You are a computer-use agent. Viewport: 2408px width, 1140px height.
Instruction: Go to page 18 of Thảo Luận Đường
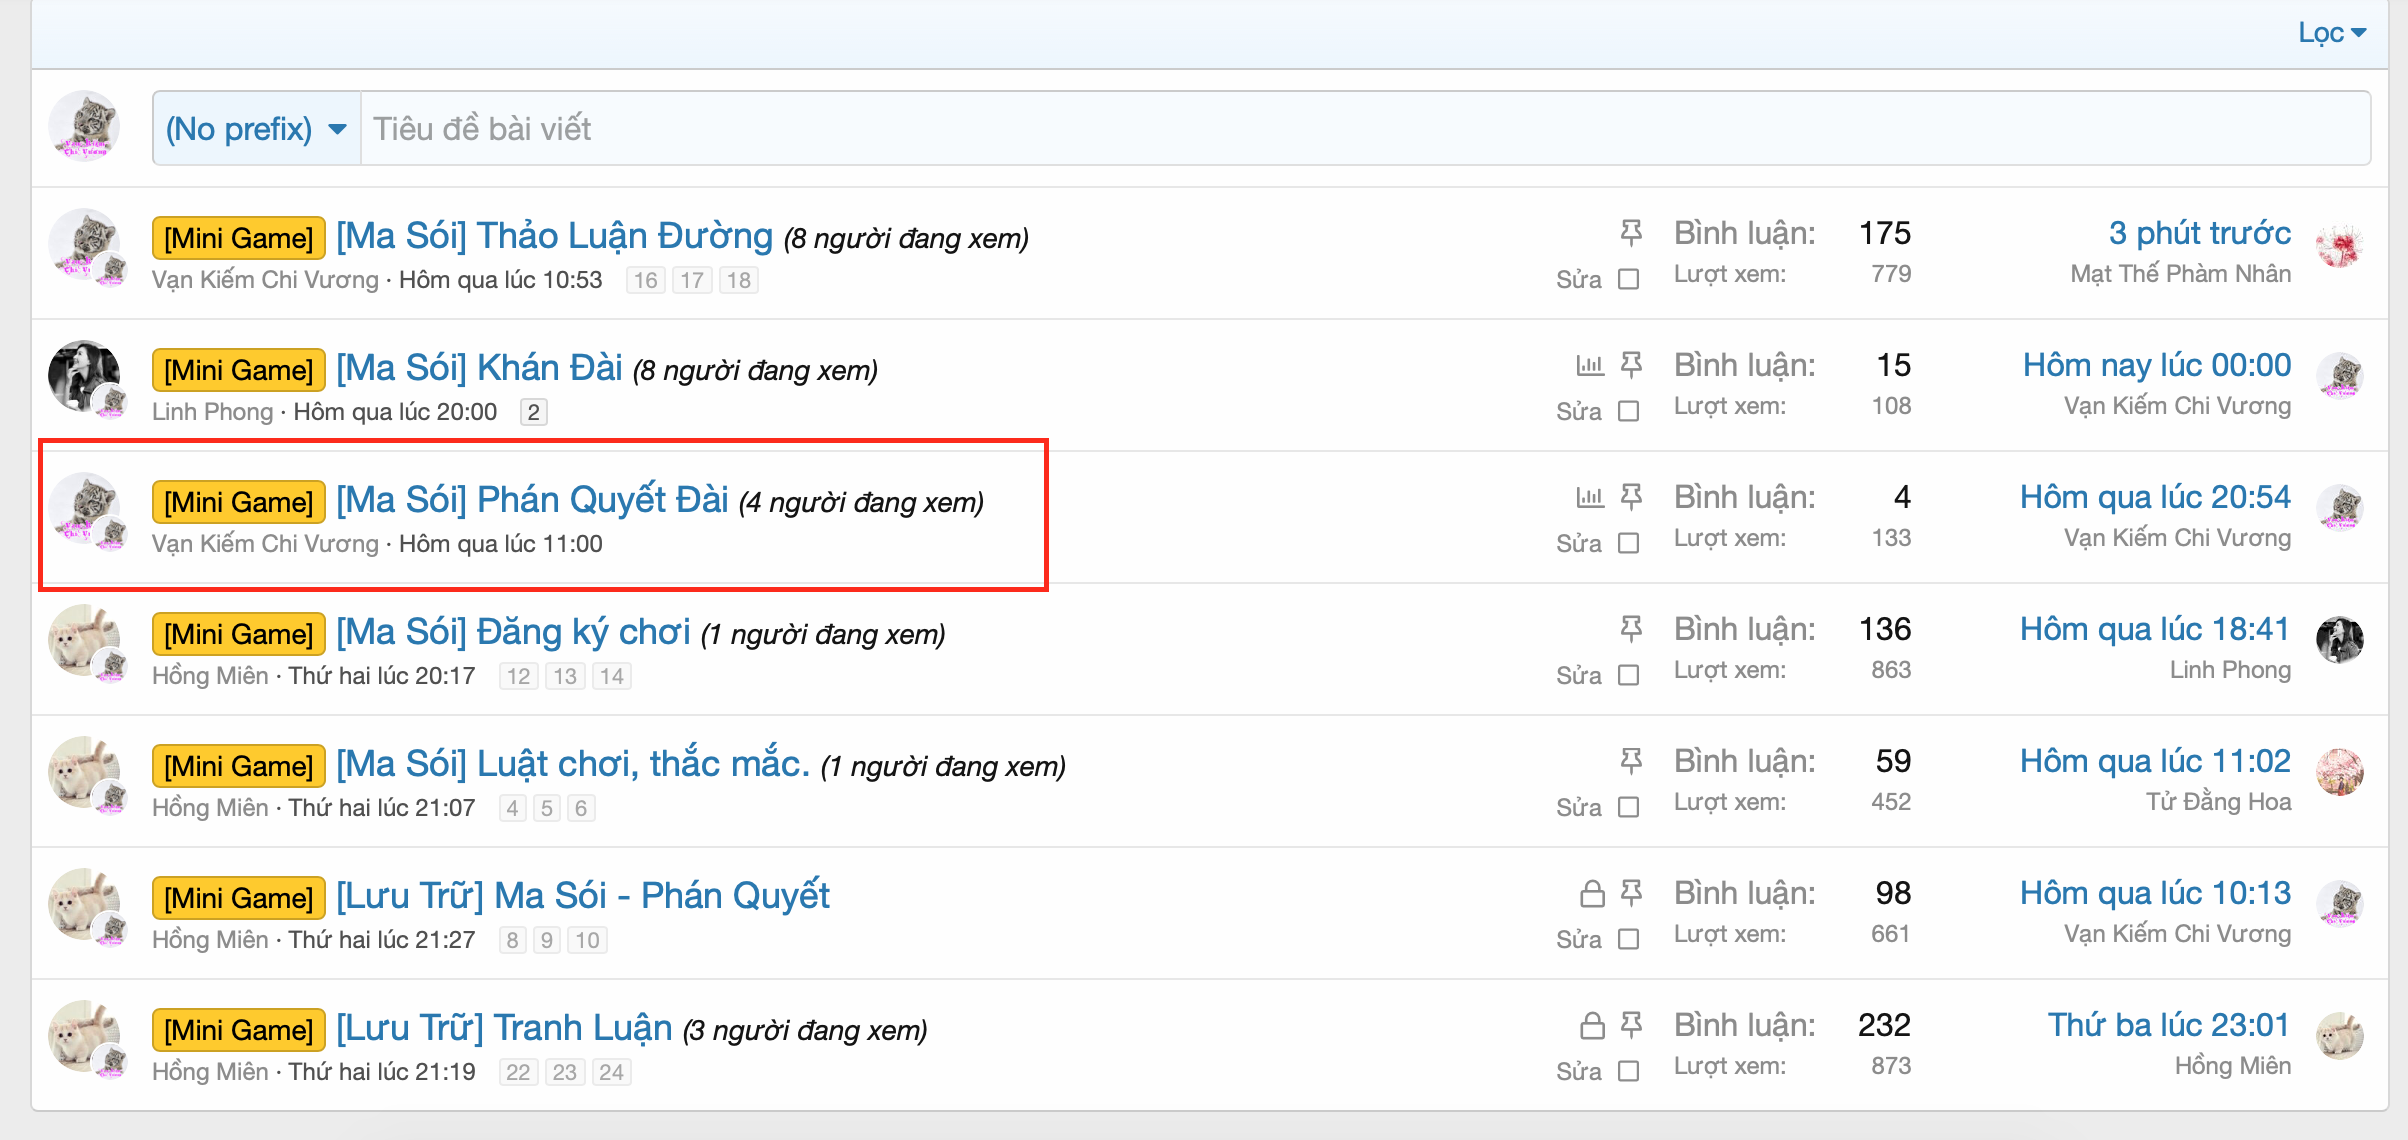pyautogui.click(x=739, y=280)
